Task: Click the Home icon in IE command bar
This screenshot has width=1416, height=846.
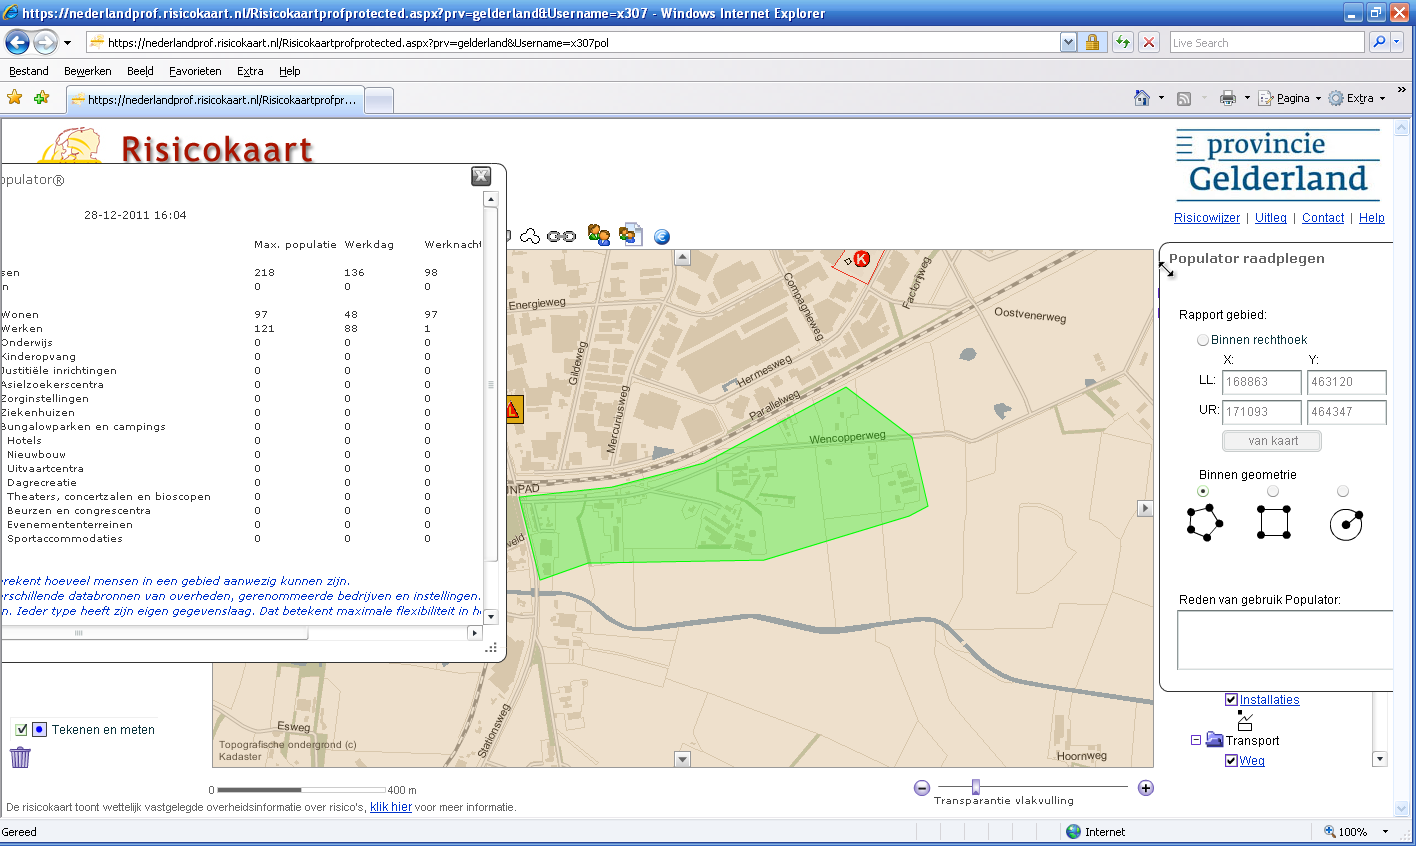Action: (x=1142, y=98)
